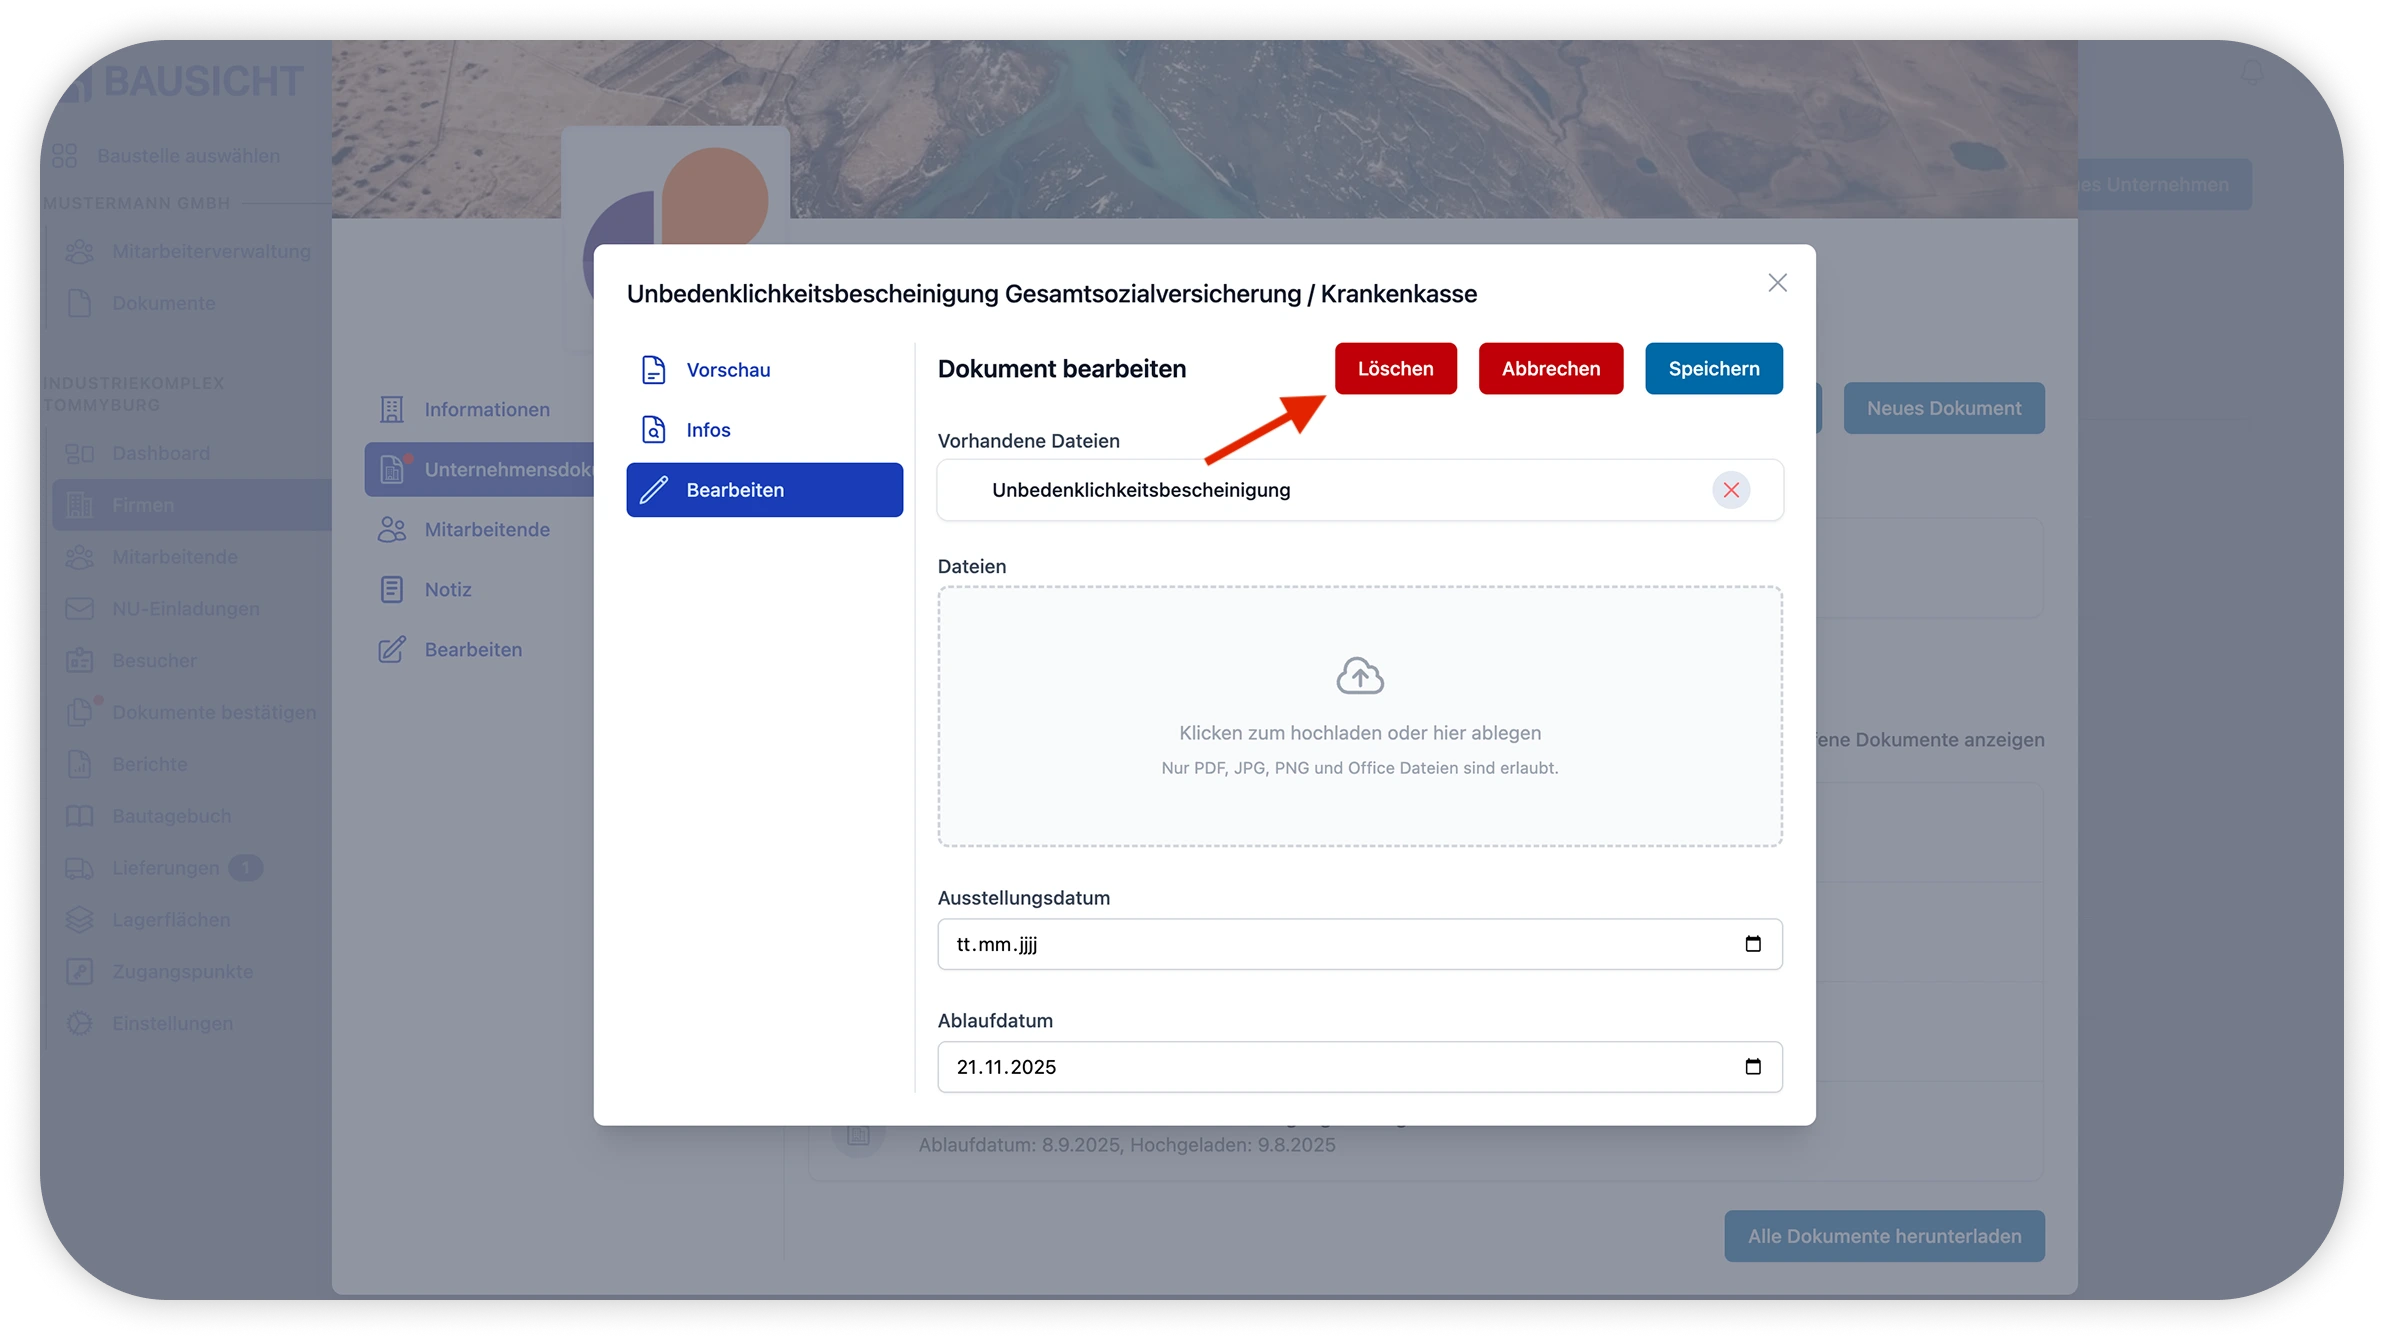Click the Vorschau document icon

[654, 370]
